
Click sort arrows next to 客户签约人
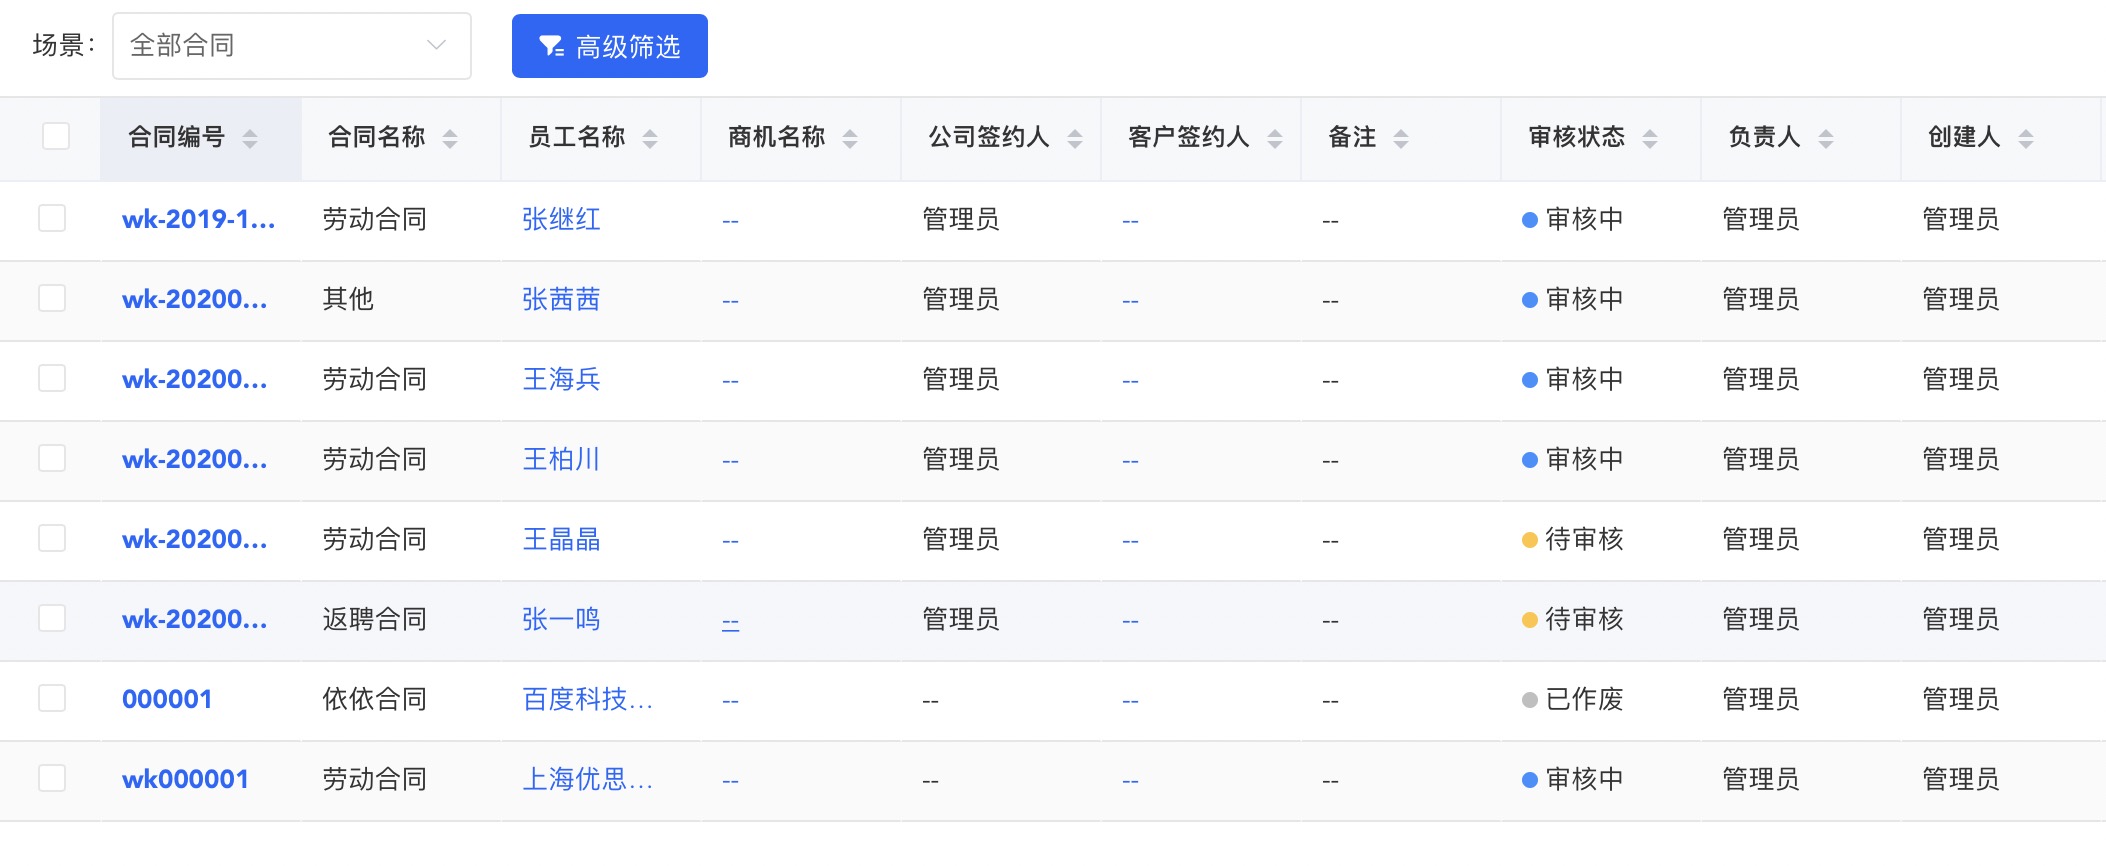point(1275,139)
